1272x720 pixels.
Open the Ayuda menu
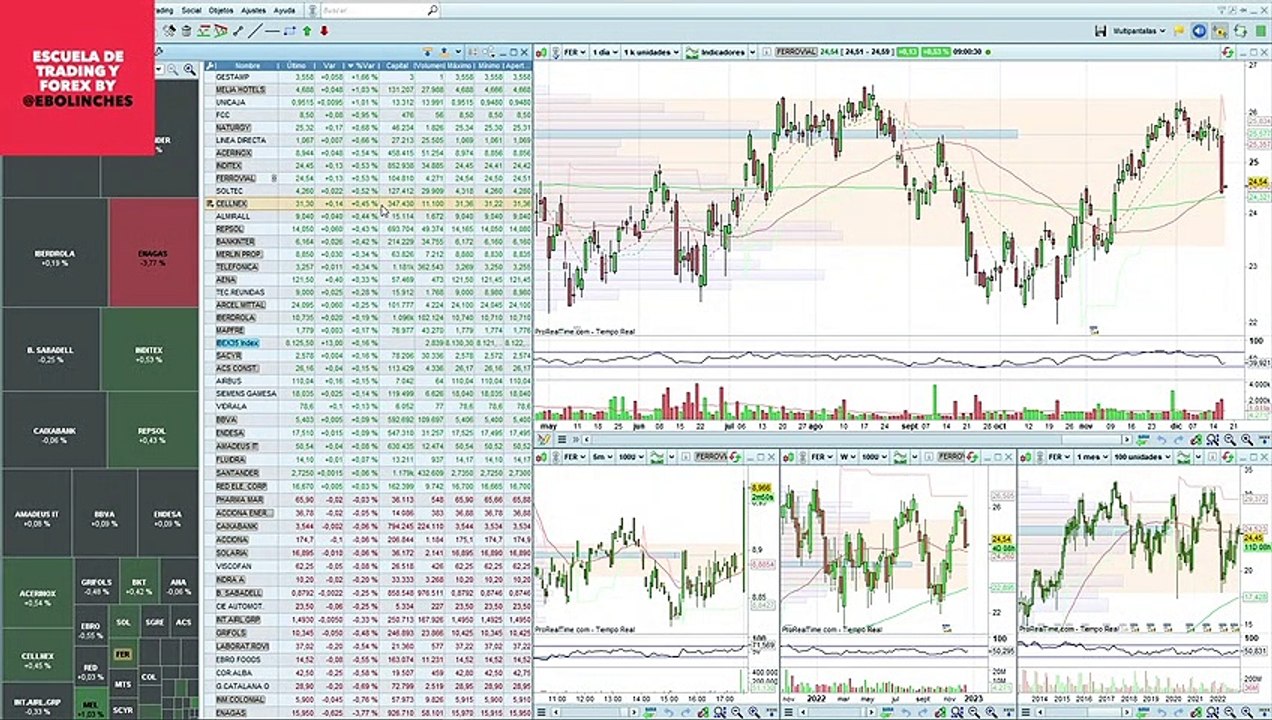click(284, 11)
